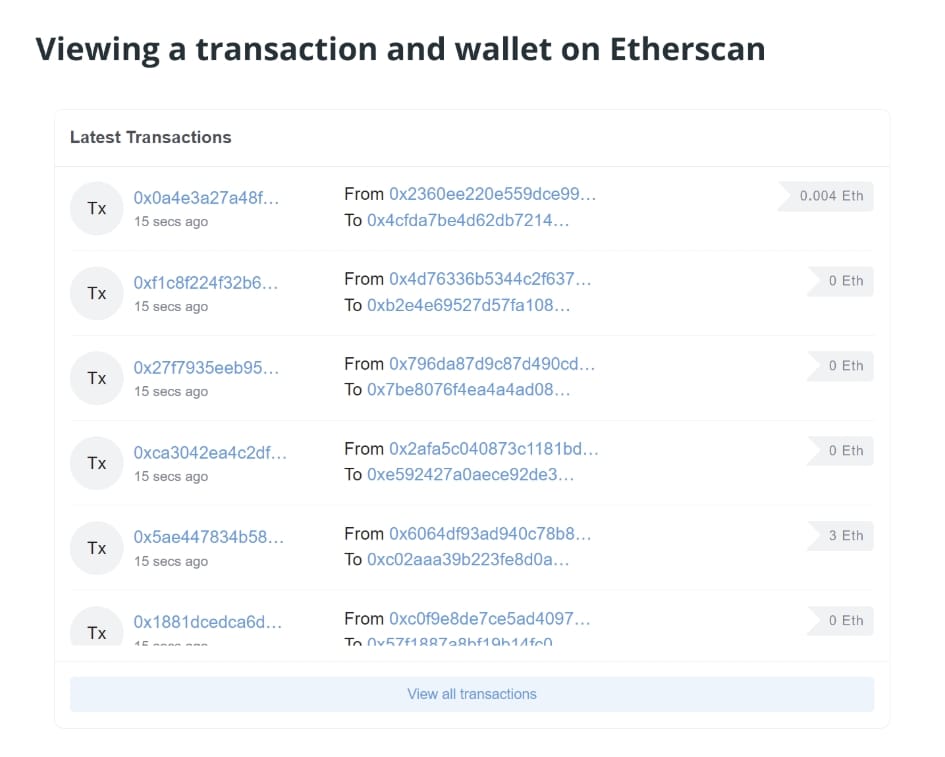Click the 3 Eth value badge

843,536
